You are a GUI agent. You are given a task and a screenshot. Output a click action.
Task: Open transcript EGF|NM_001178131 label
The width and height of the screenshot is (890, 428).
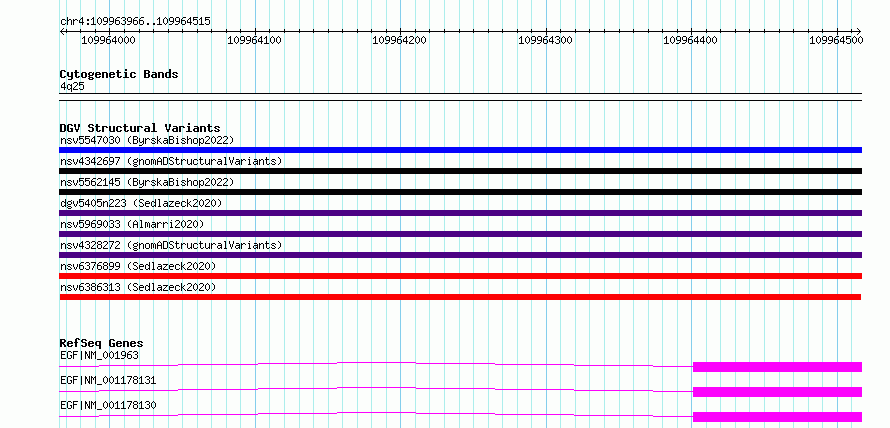[108, 380]
